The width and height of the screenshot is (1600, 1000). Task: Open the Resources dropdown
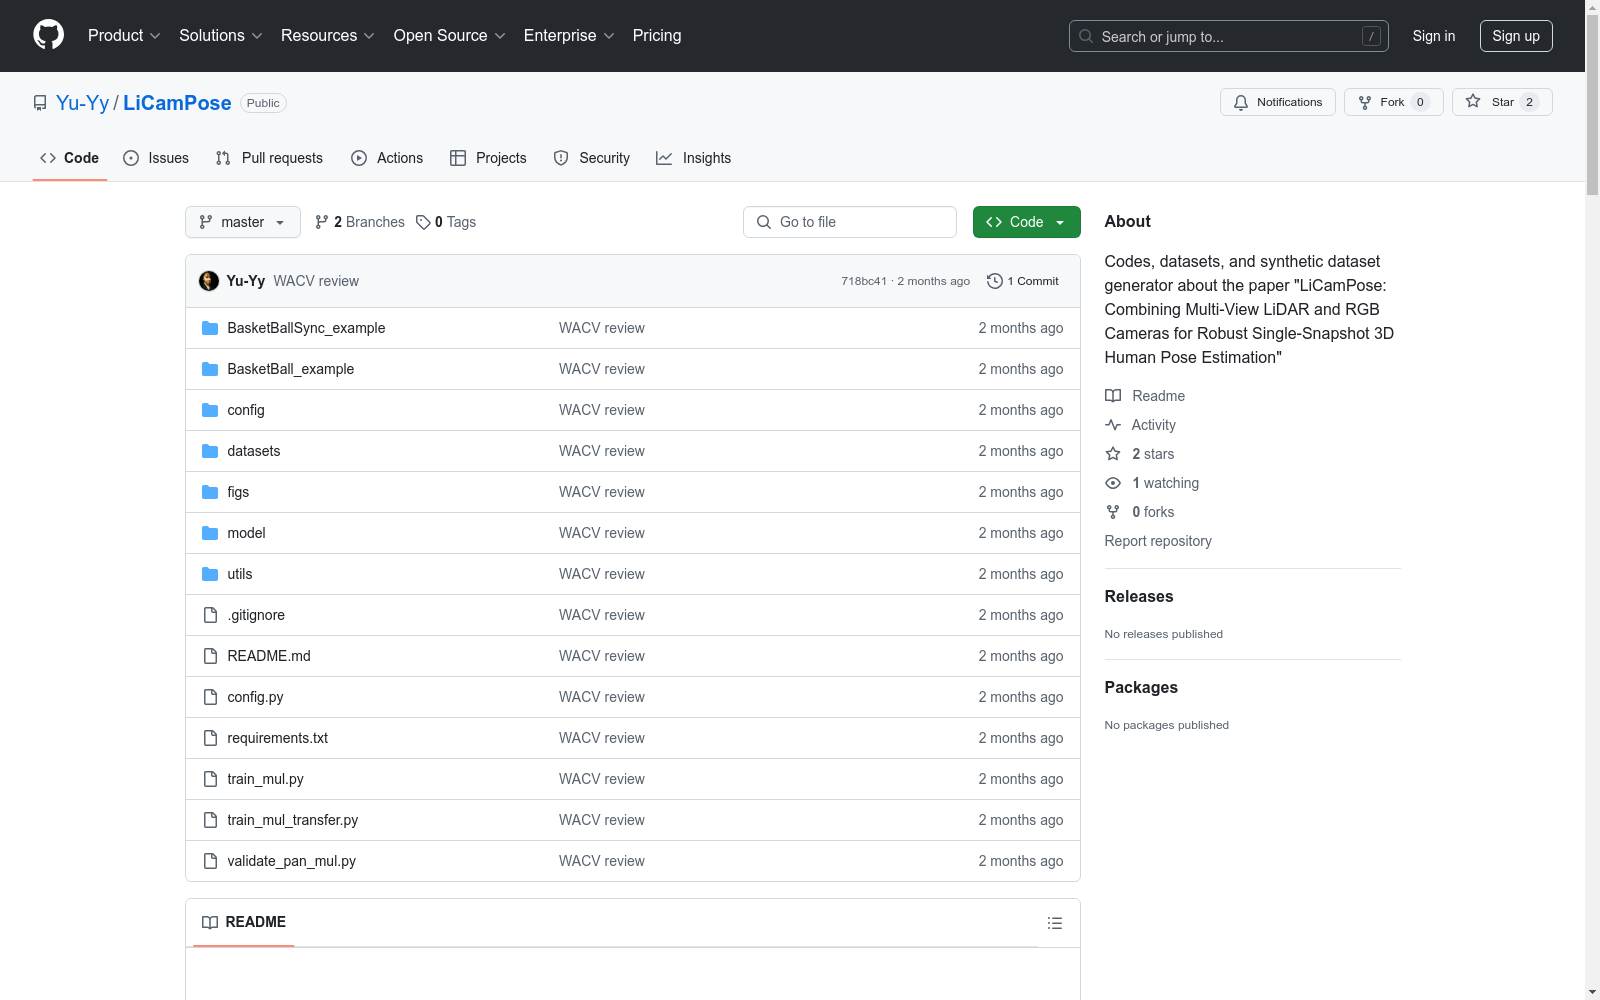point(328,36)
